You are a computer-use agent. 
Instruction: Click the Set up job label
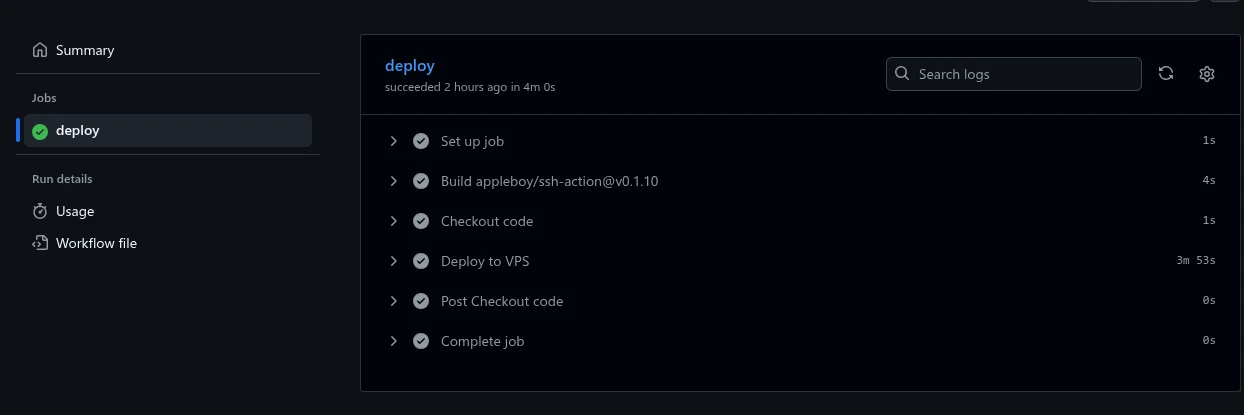pyautogui.click(x=472, y=141)
